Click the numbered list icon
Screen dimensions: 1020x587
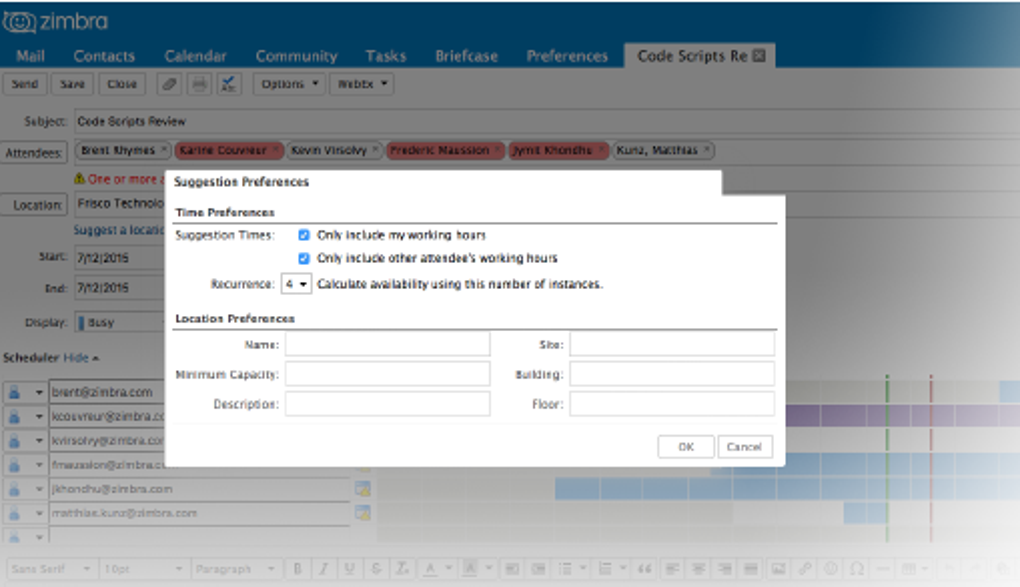605,569
